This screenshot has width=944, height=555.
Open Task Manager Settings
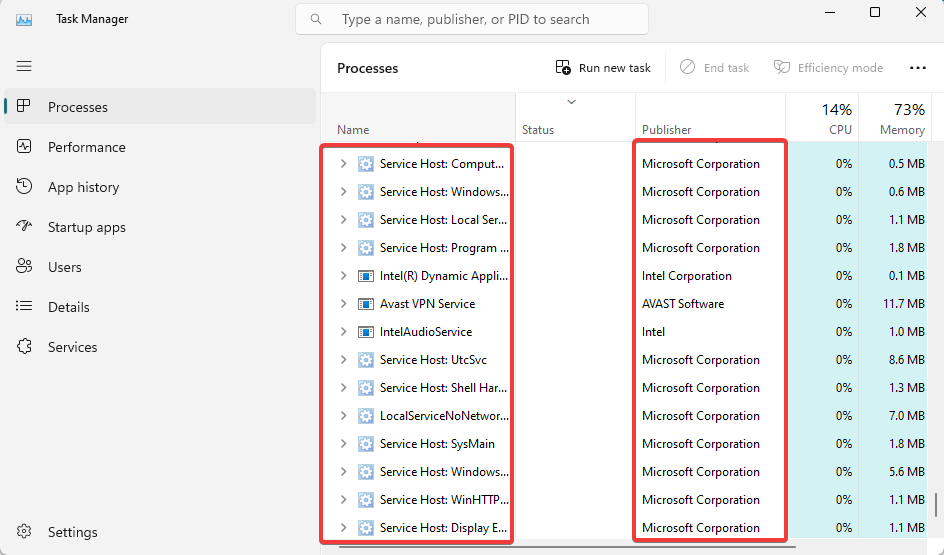(x=72, y=532)
